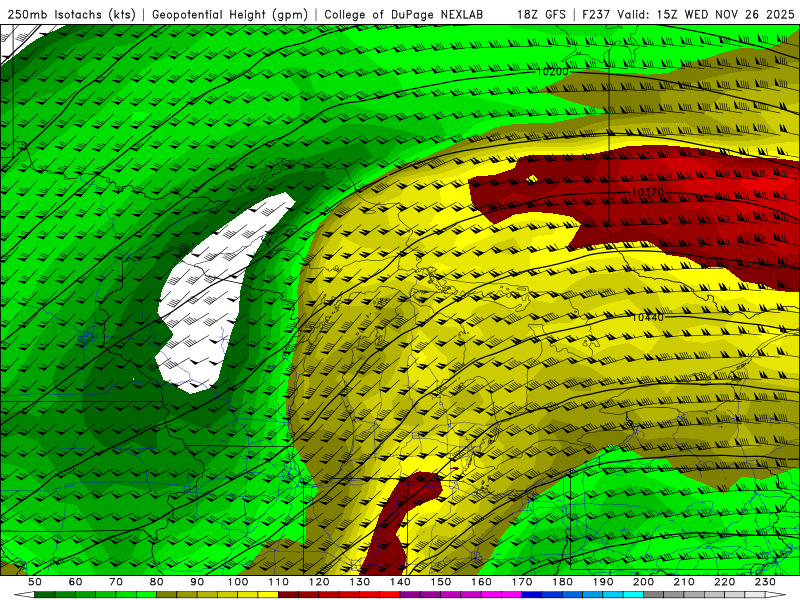Click the magenta swatch just before 170
This screenshot has width=800, height=600.
511,594
